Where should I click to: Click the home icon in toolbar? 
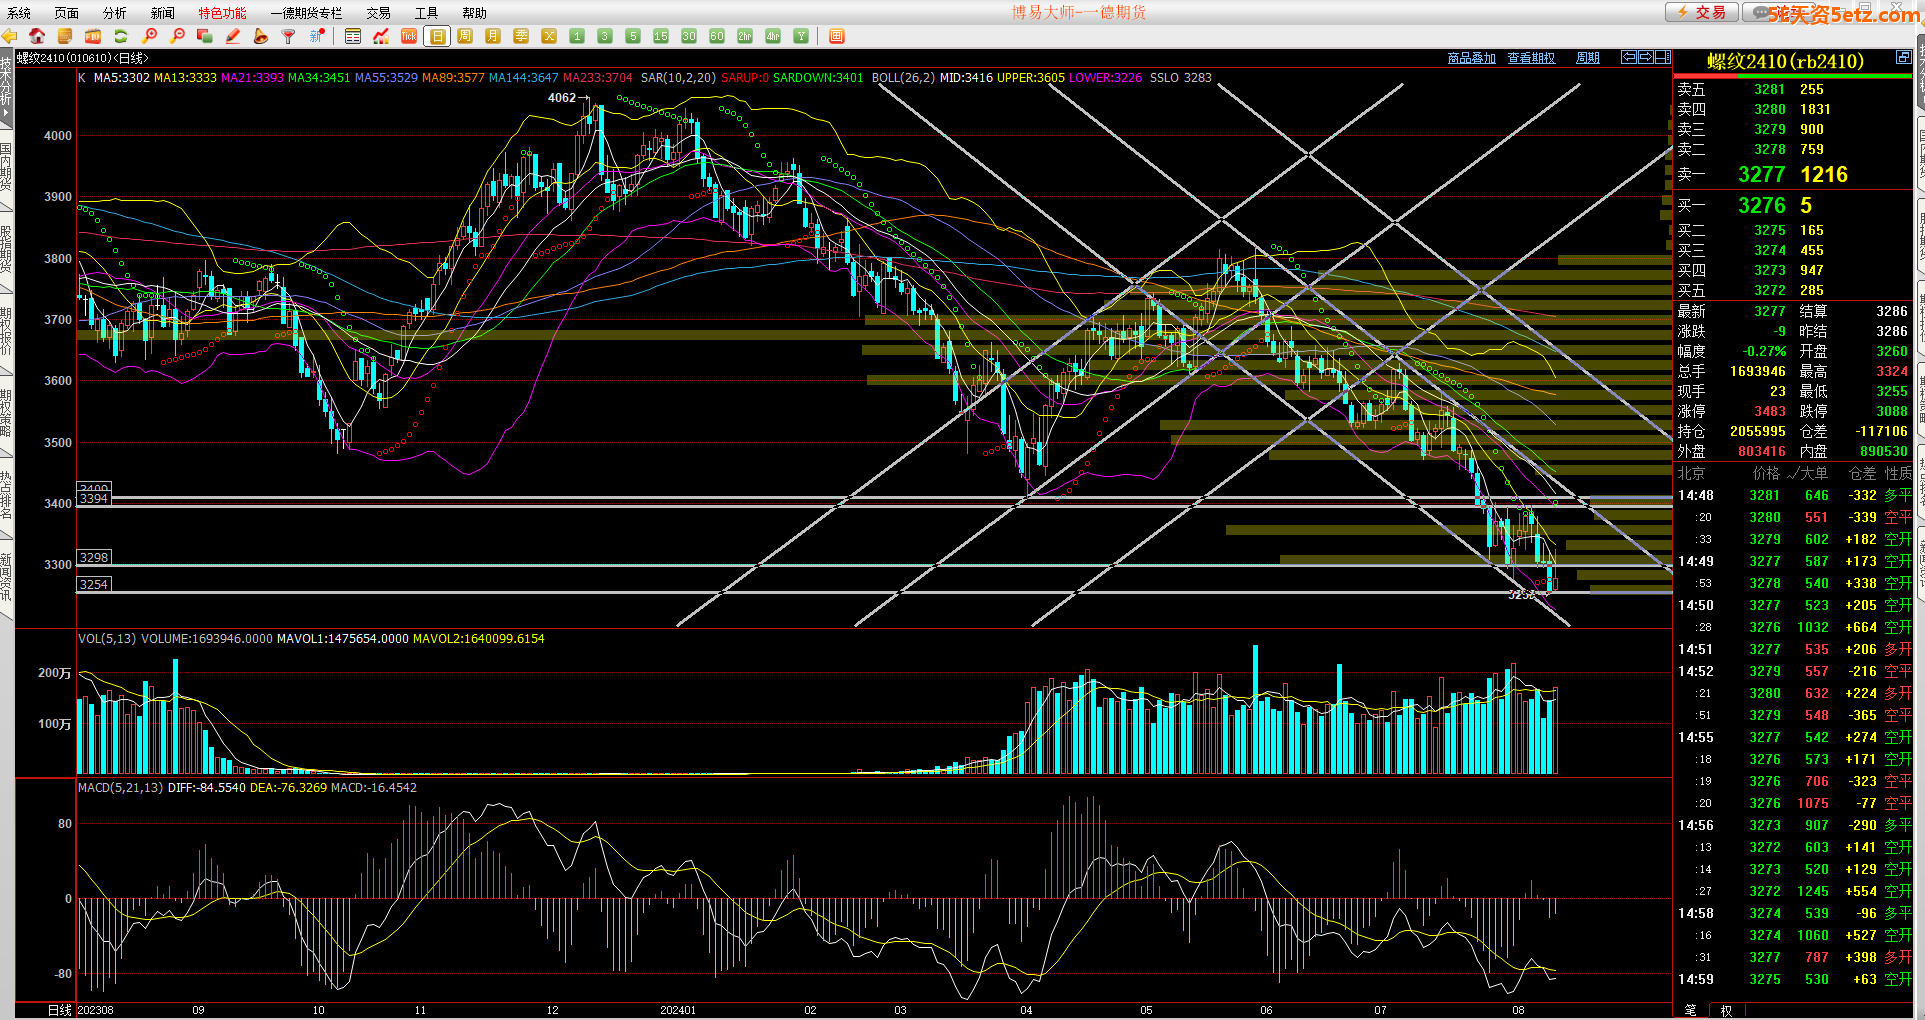point(37,36)
